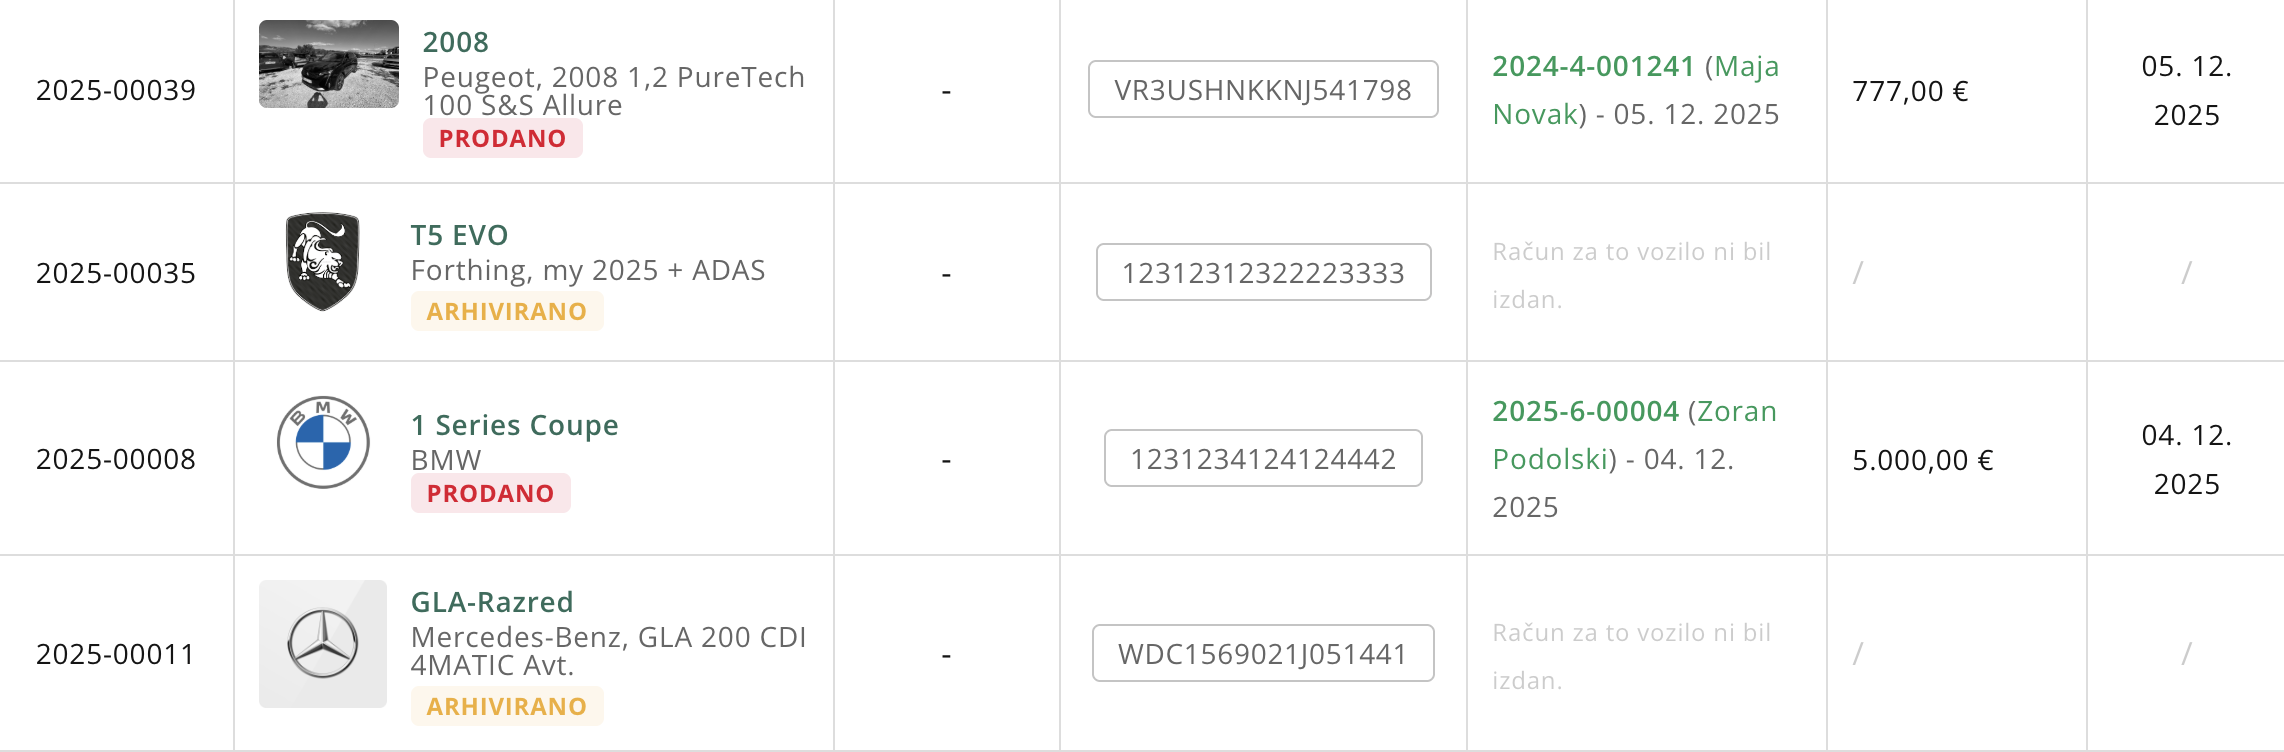This screenshot has height=752, width=2284.
Task: Click ARHIVIRANO badge under T5 EVO
Action: click(x=506, y=312)
